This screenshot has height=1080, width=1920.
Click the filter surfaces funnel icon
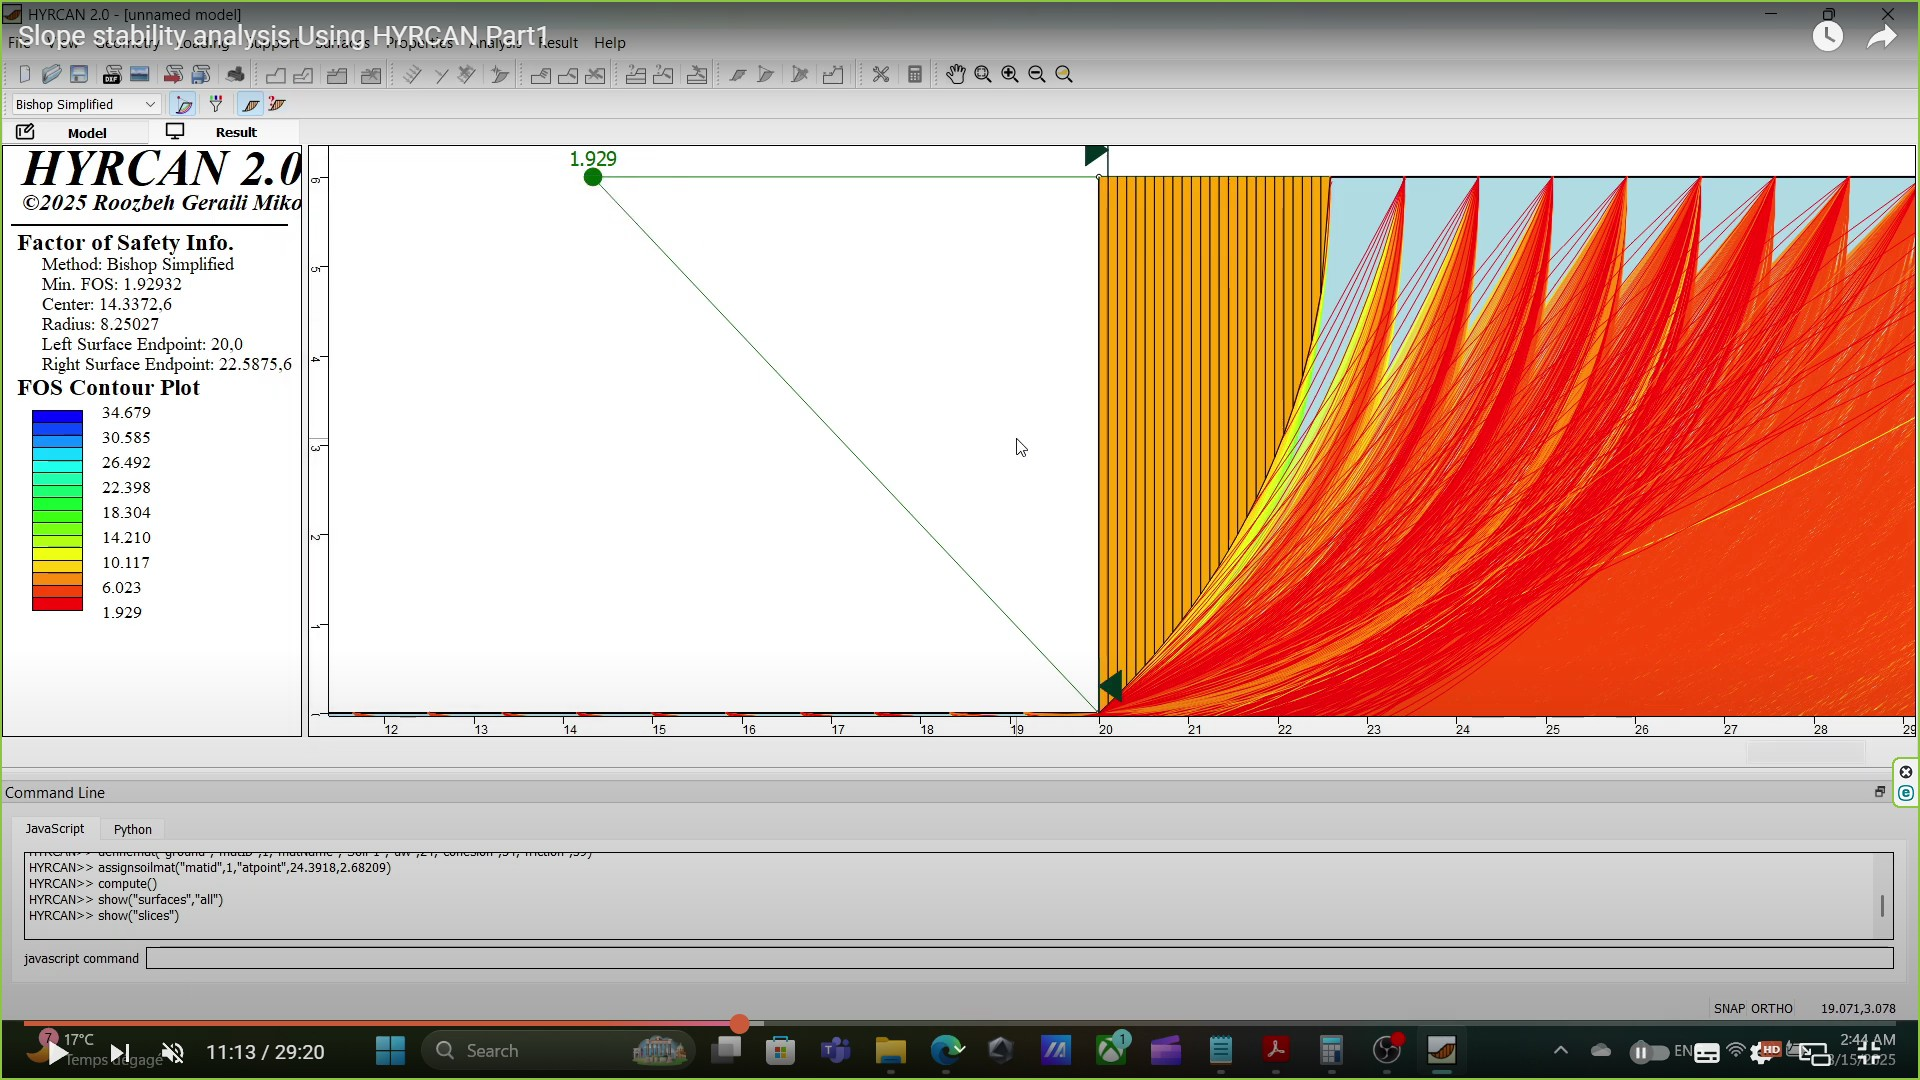point(216,104)
